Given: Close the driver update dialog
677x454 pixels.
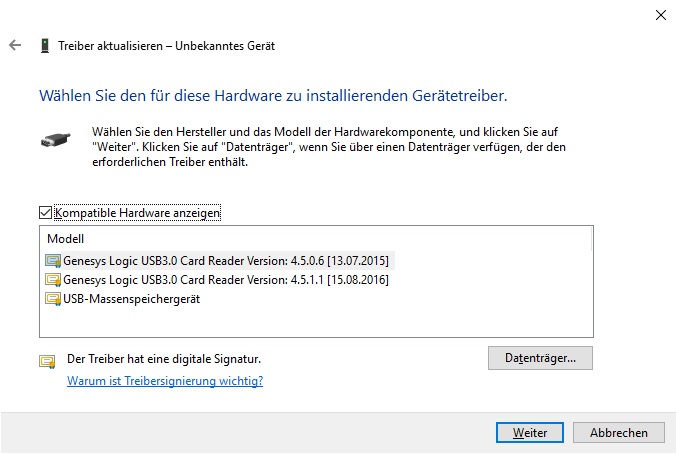Looking at the screenshot, I should 661,15.
